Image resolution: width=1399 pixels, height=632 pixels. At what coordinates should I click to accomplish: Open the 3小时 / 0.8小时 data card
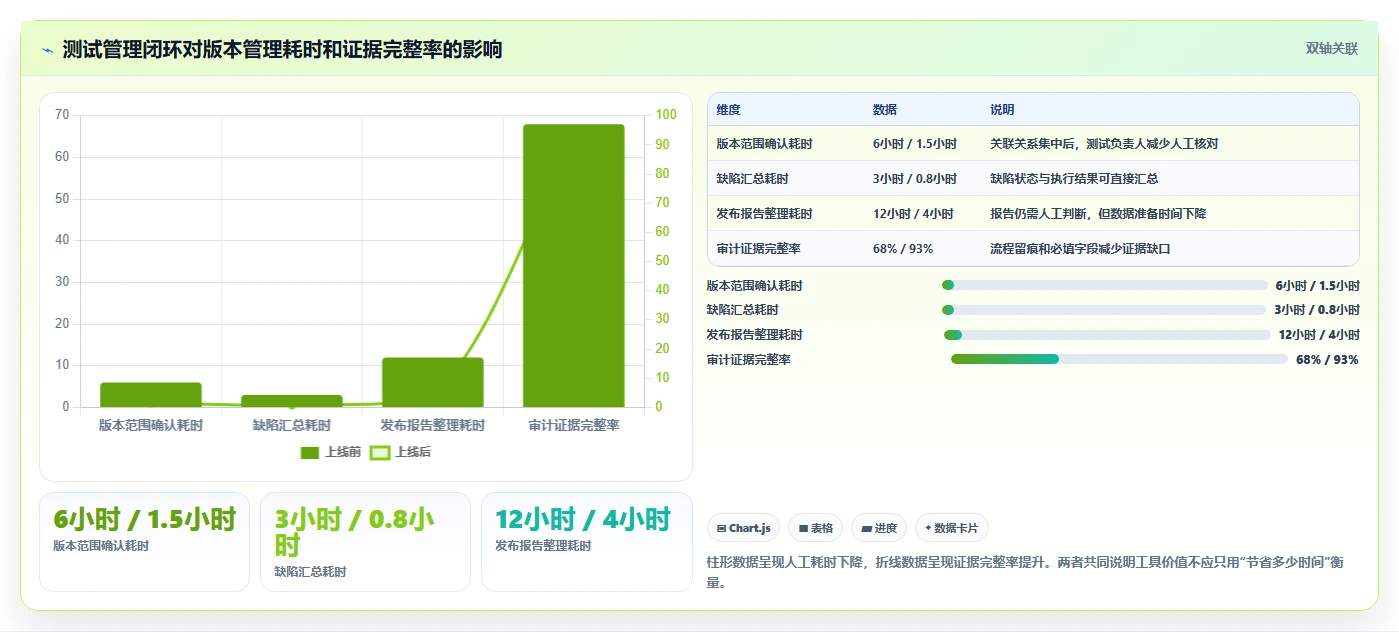coord(365,542)
